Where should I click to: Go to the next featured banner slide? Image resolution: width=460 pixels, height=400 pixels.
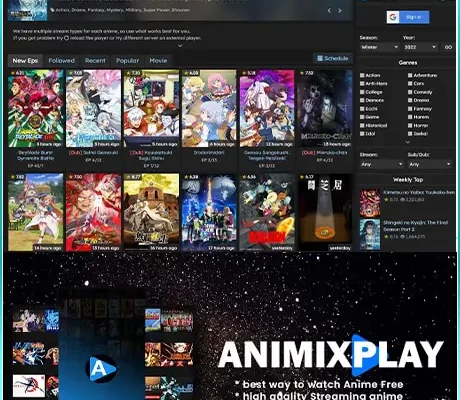(x=340, y=11)
